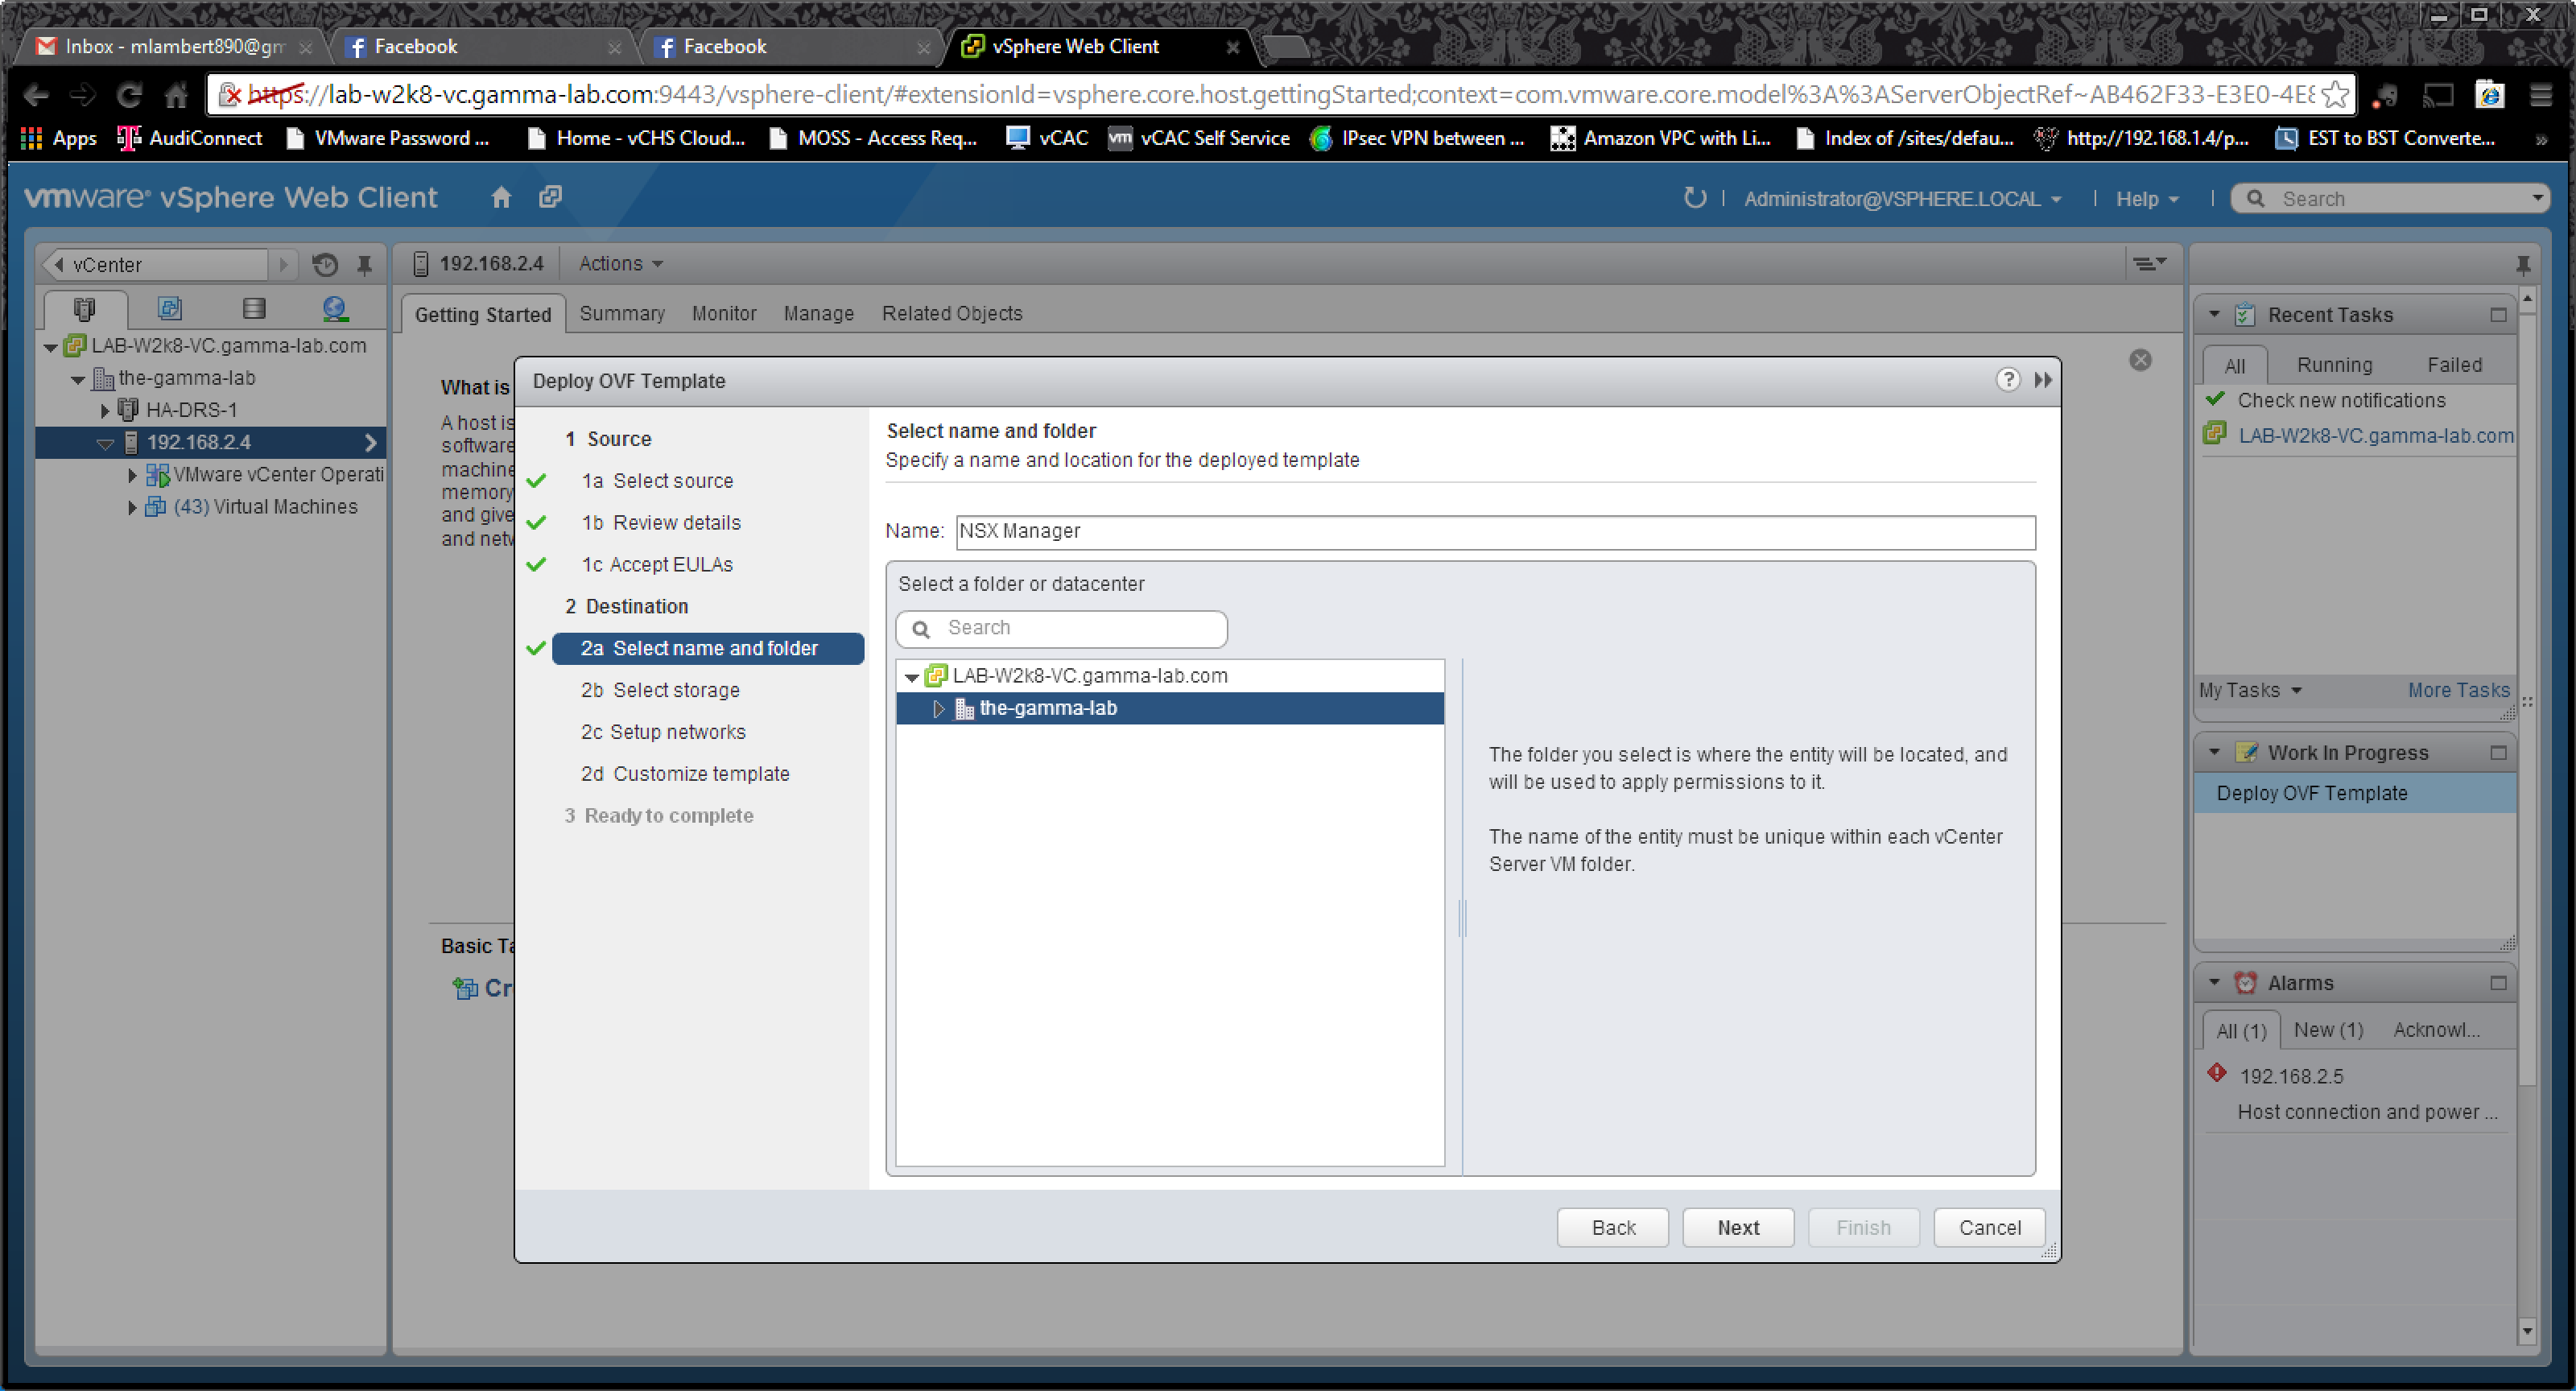Image resolution: width=2576 pixels, height=1391 pixels.
Task: Maximize the Recent Tasks panel
Action: pos(2497,315)
